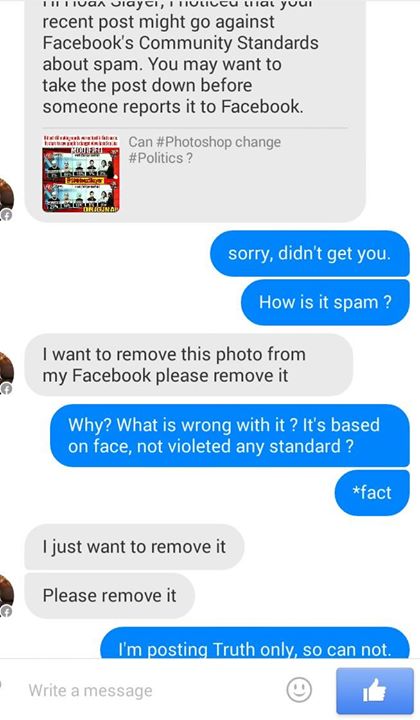Viewport: 420px width, 720px height.
Task: Tap the 'Please remove it' message bubble
Action: tap(109, 596)
